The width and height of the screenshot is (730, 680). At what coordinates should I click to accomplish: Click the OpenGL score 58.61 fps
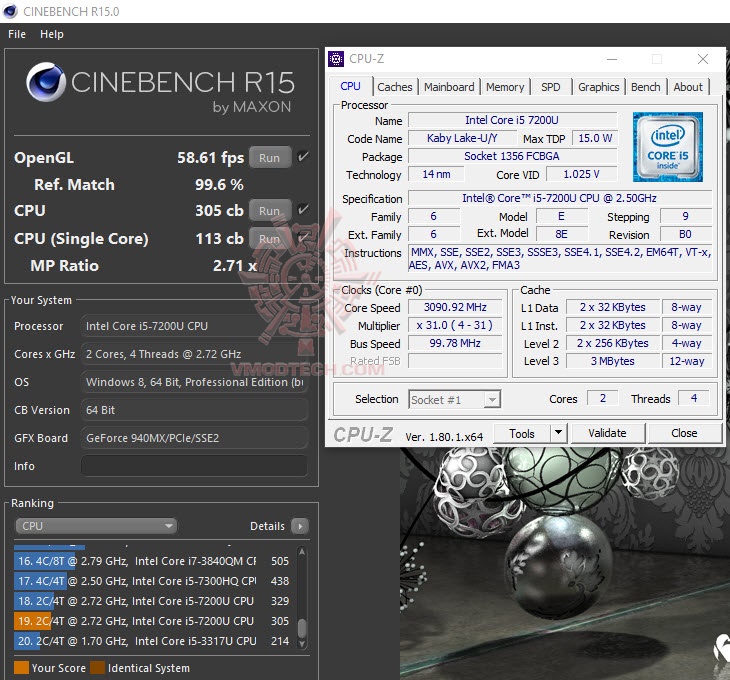click(210, 158)
